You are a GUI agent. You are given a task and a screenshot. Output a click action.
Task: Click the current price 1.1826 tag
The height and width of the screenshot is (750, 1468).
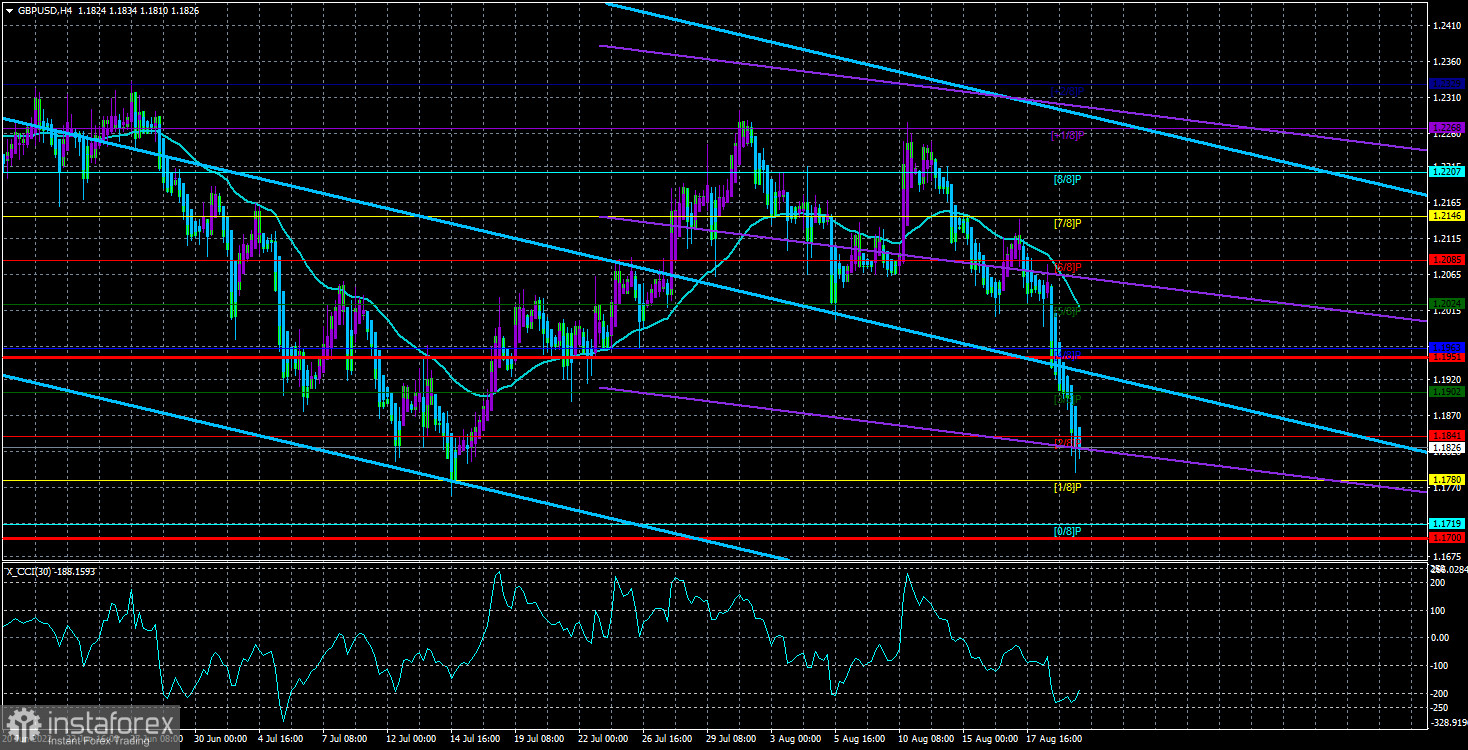1448,448
